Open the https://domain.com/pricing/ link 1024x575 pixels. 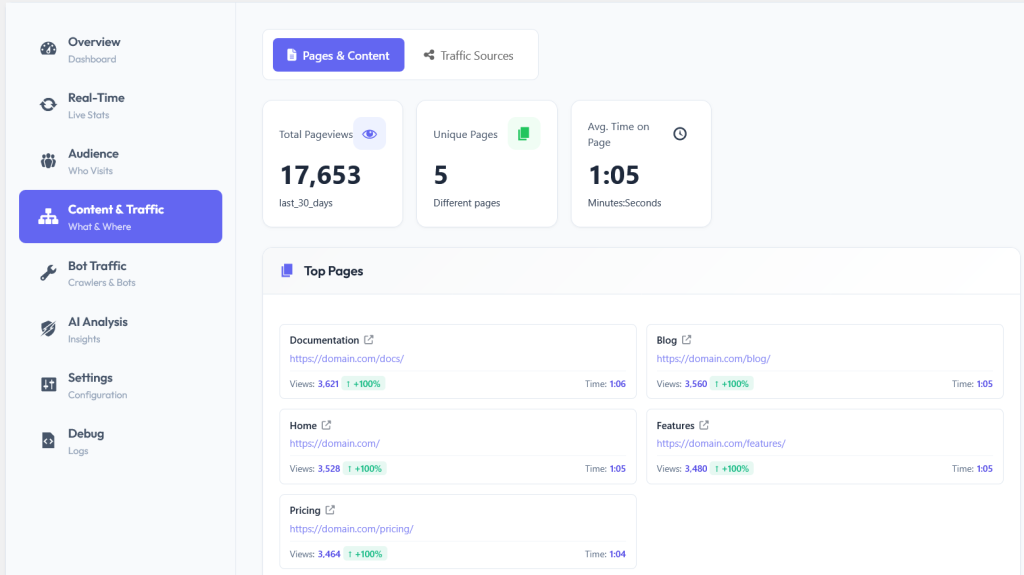[351, 529]
